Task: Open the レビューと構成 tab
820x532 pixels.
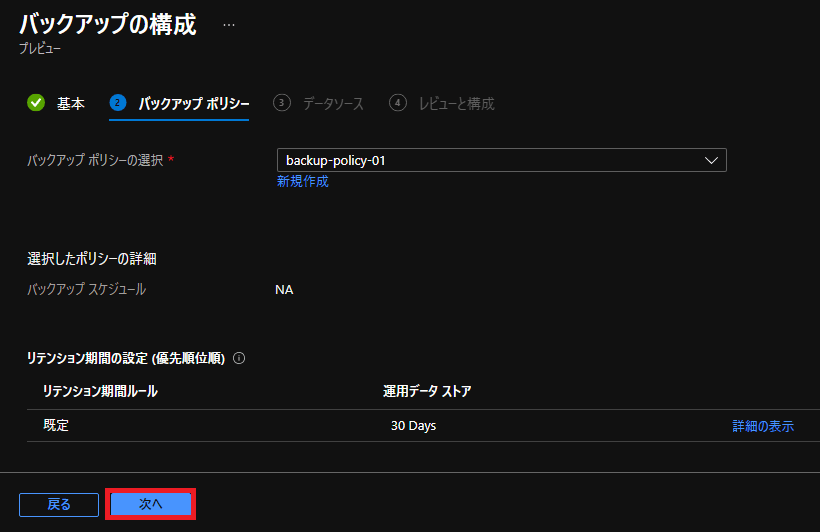Action: [456, 104]
